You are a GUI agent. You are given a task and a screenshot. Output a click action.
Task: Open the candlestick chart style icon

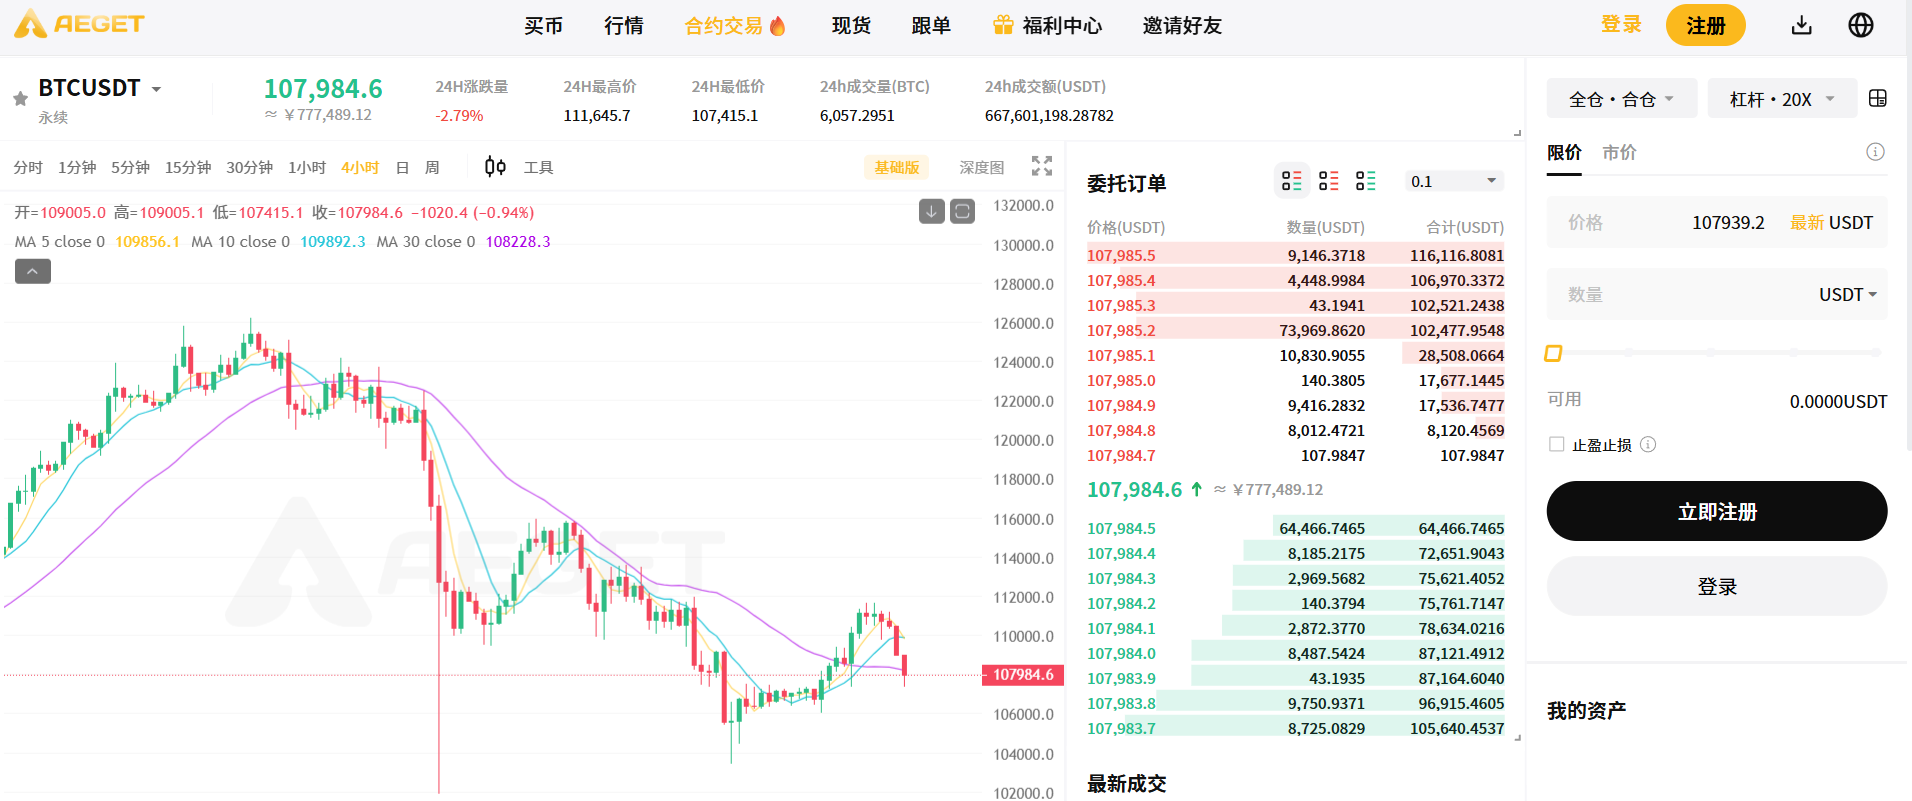[x=495, y=167]
